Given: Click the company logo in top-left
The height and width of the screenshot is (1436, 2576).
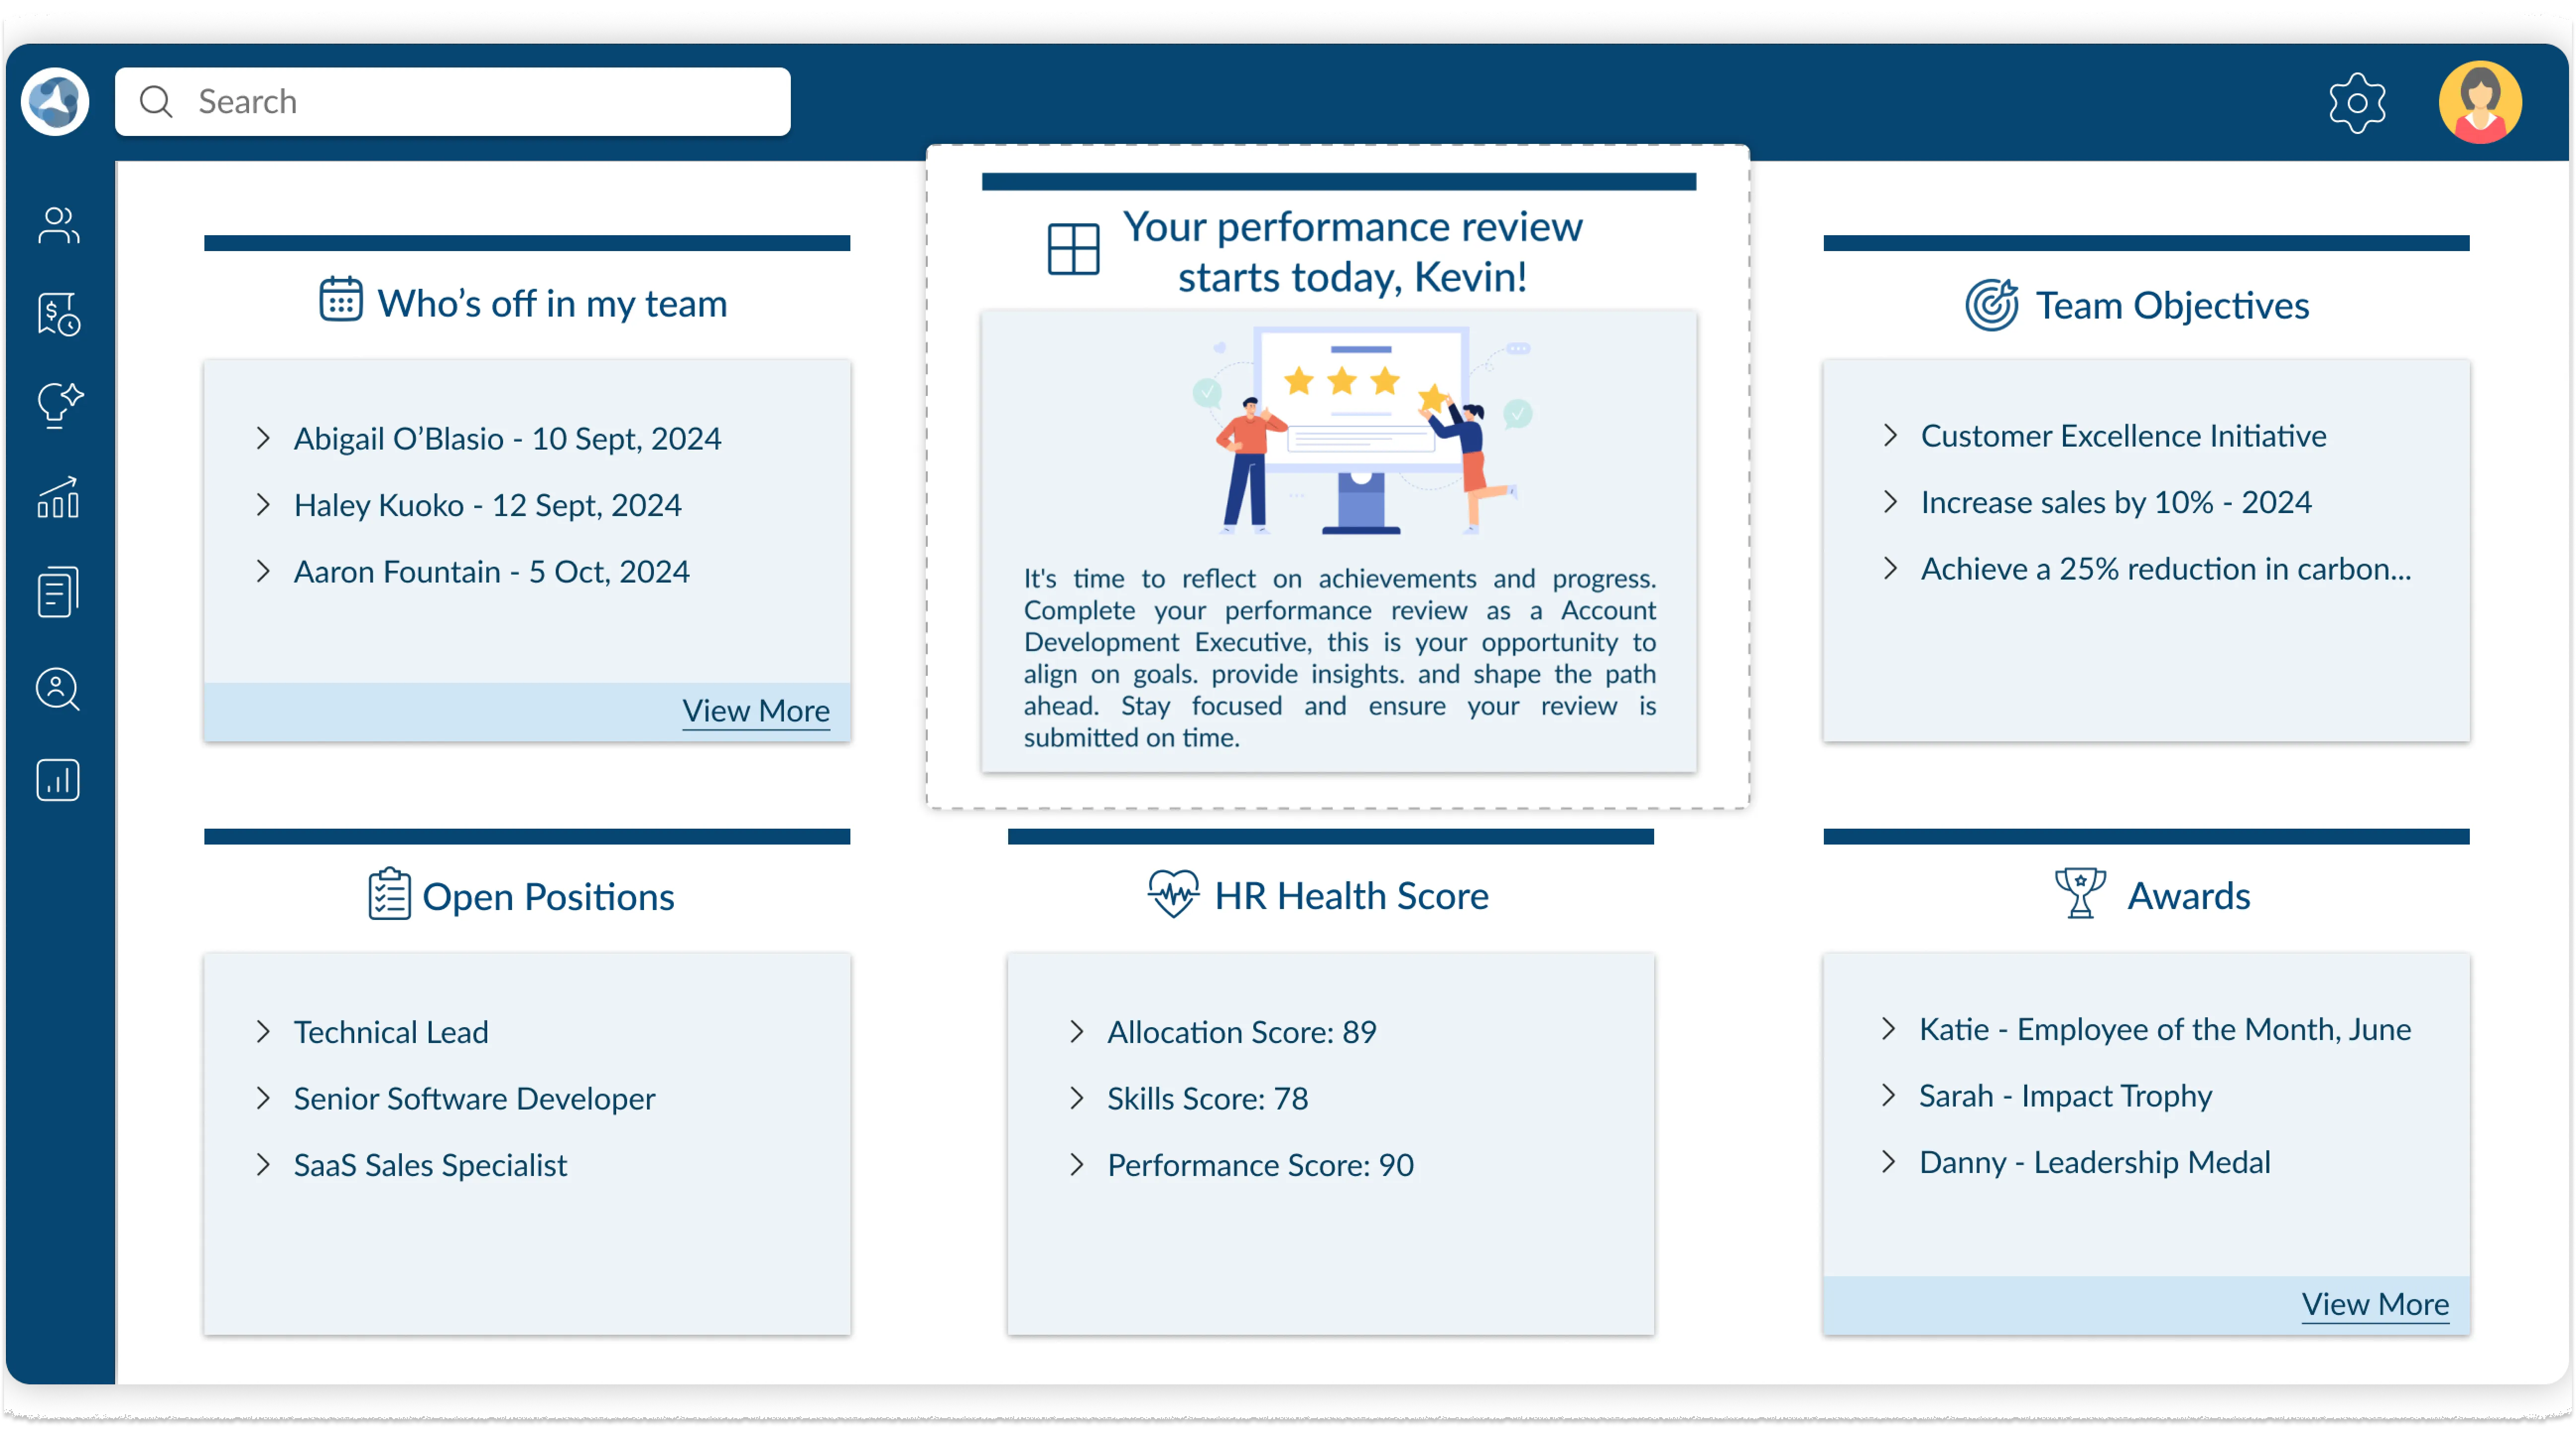Looking at the screenshot, I should [x=55, y=102].
